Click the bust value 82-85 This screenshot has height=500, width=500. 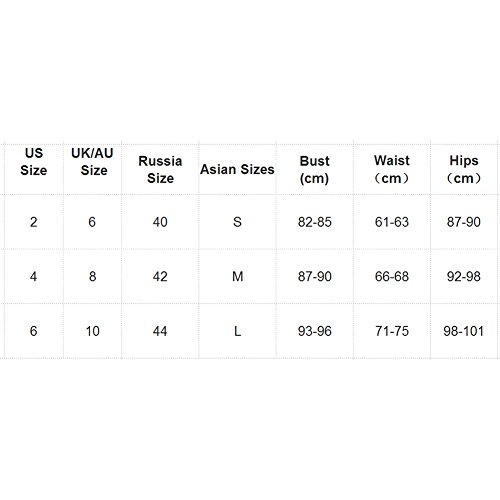pos(315,222)
